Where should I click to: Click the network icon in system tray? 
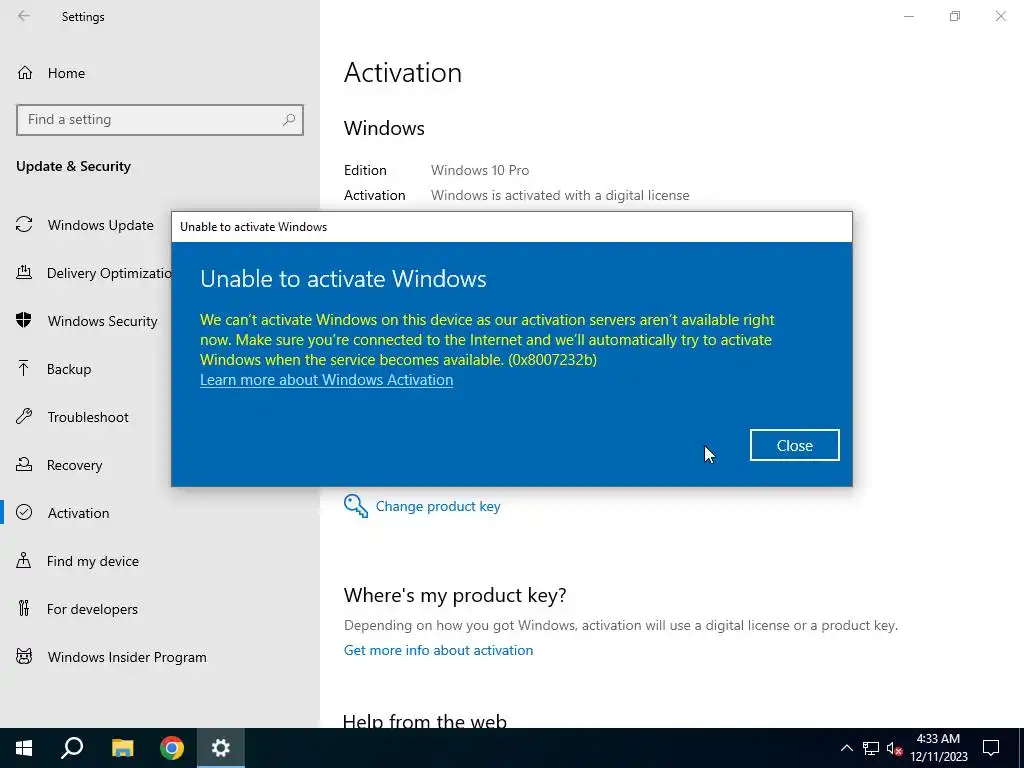tap(871, 748)
